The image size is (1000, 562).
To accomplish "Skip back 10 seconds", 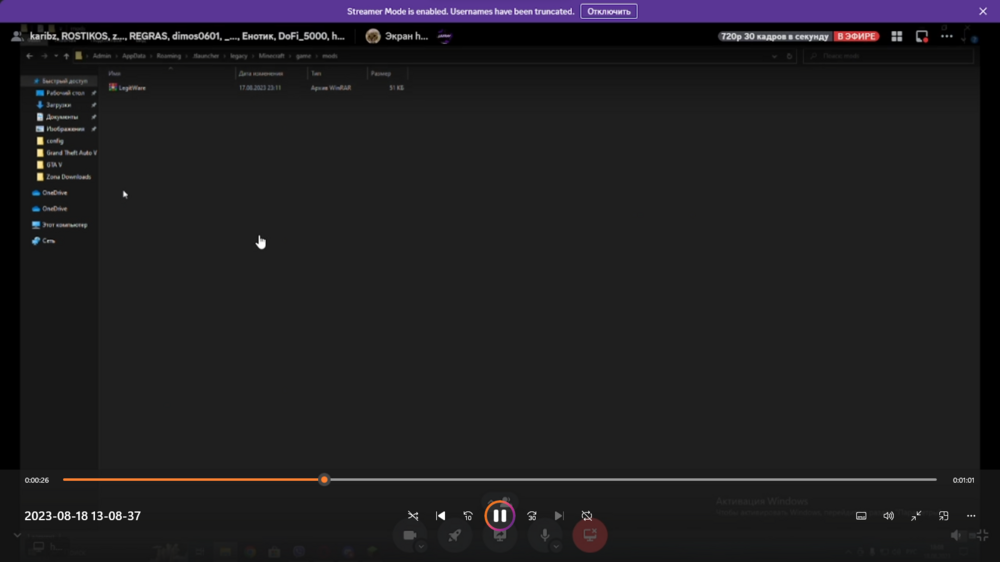I will (468, 515).
